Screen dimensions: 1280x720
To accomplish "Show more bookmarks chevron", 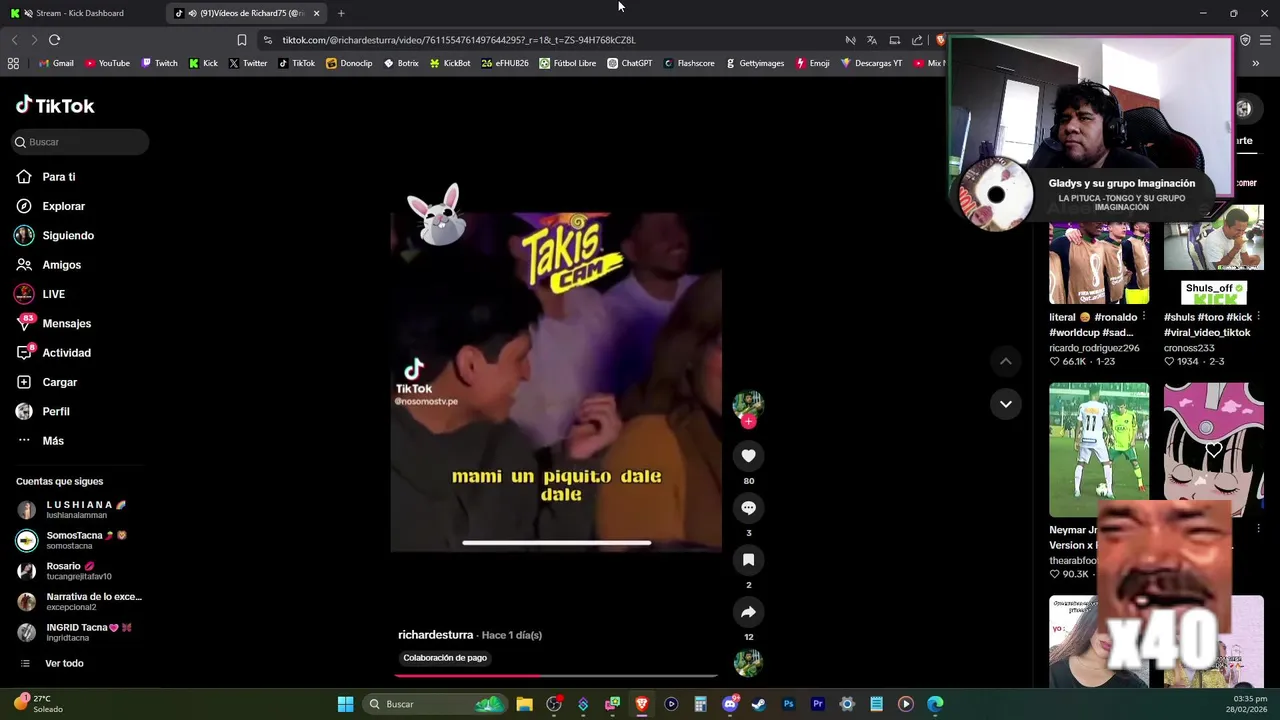I will pos(1255,63).
